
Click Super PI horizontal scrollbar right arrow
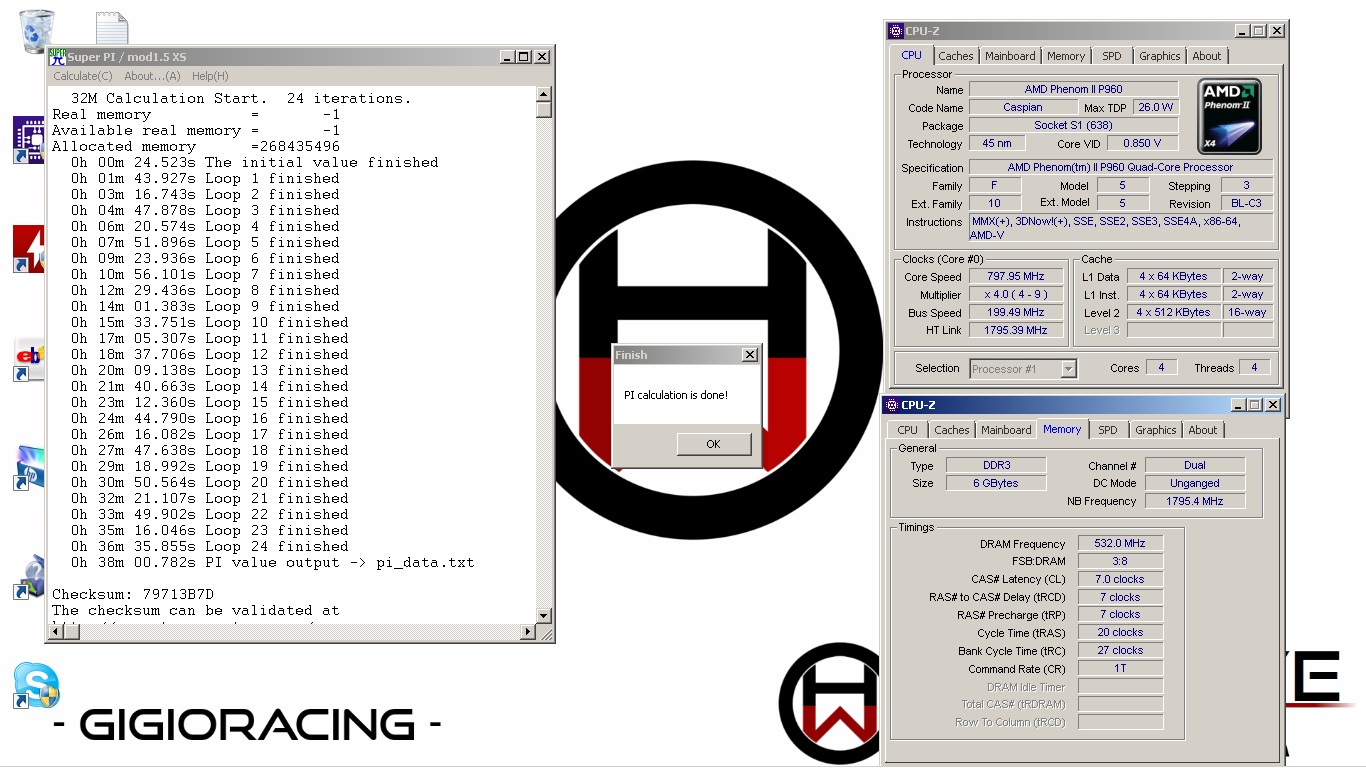click(528, 632)
